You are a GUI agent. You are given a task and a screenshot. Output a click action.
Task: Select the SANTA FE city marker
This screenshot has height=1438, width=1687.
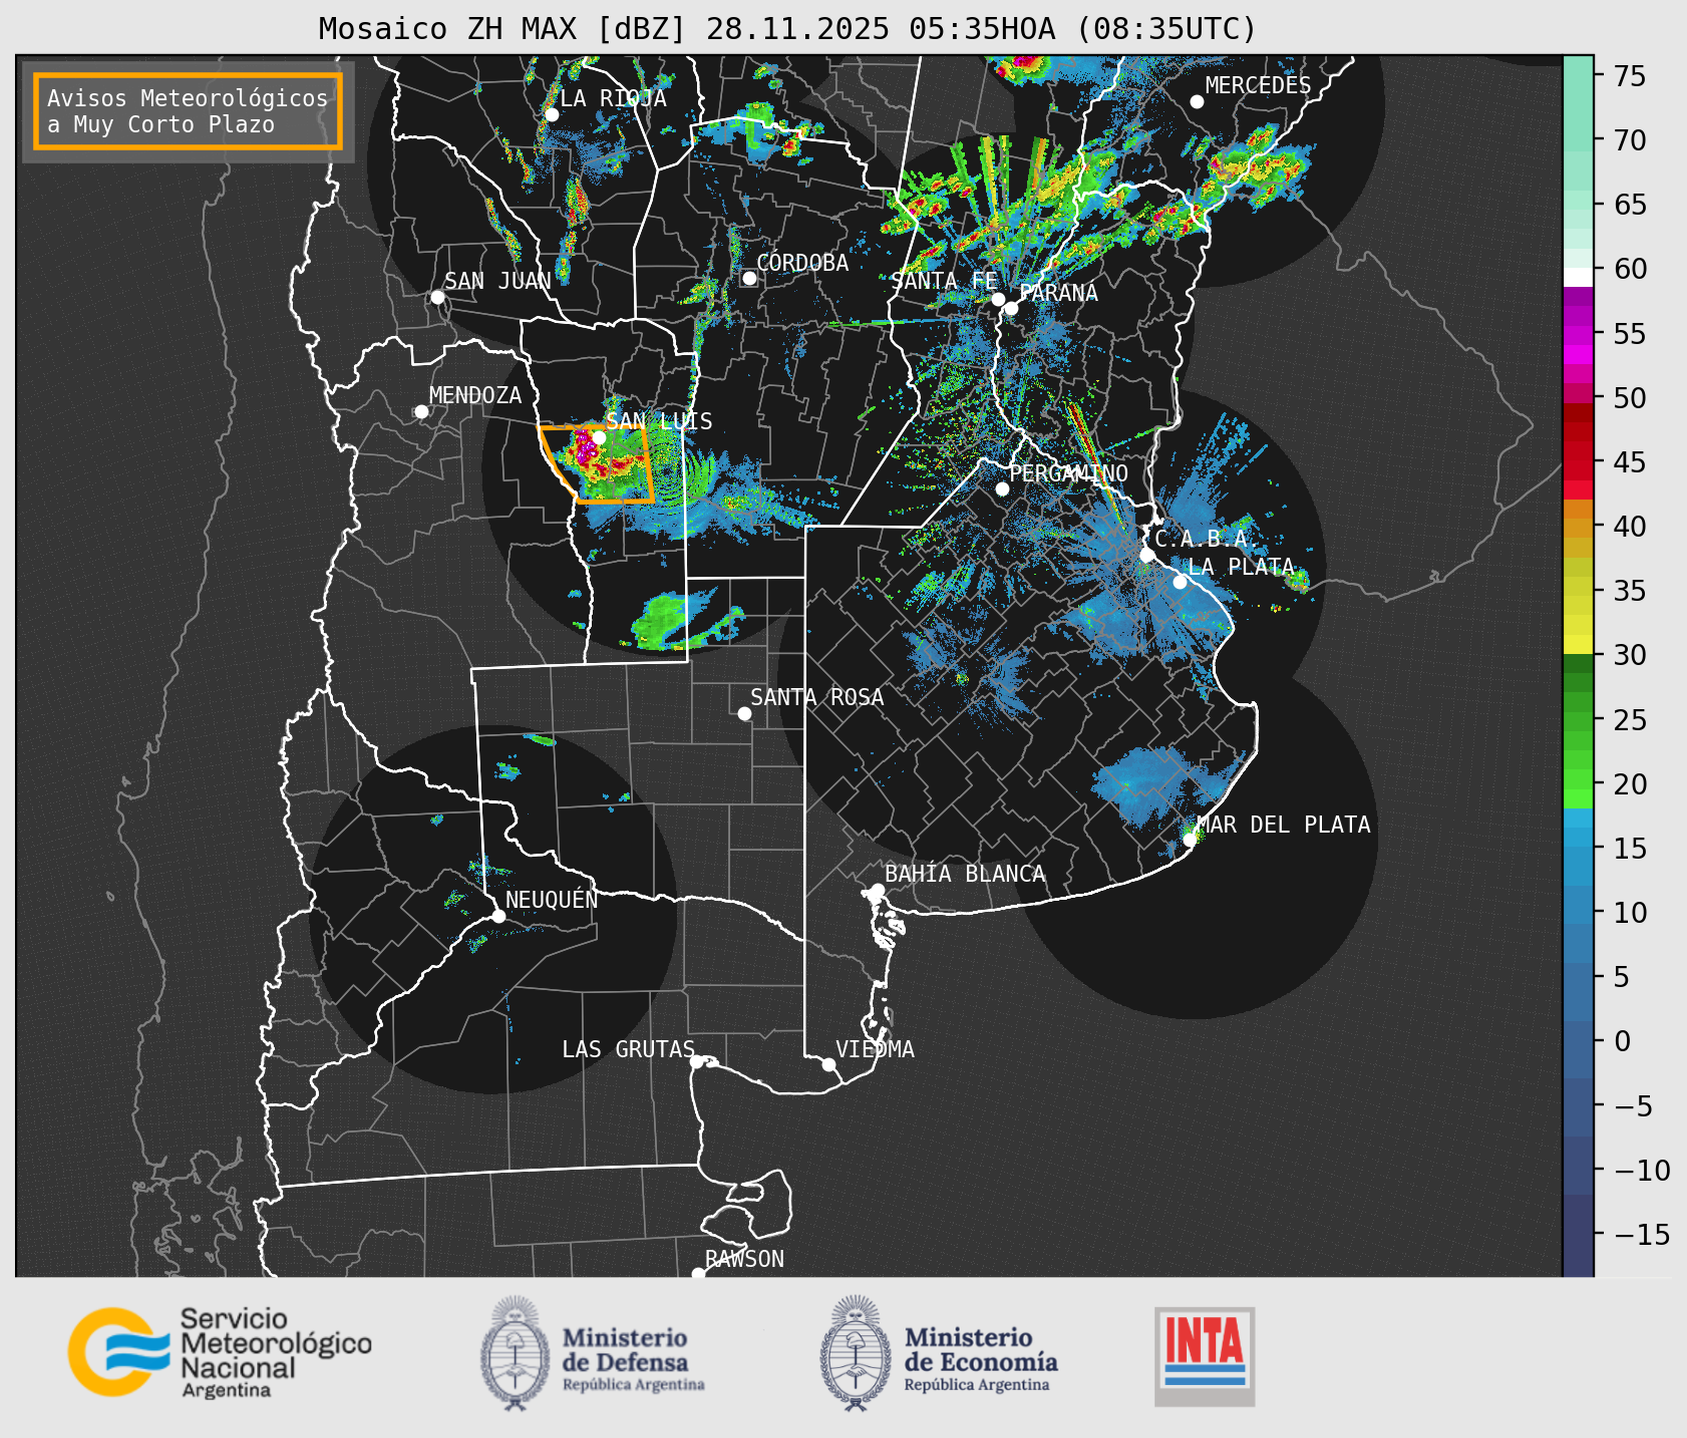coord(998,299)
